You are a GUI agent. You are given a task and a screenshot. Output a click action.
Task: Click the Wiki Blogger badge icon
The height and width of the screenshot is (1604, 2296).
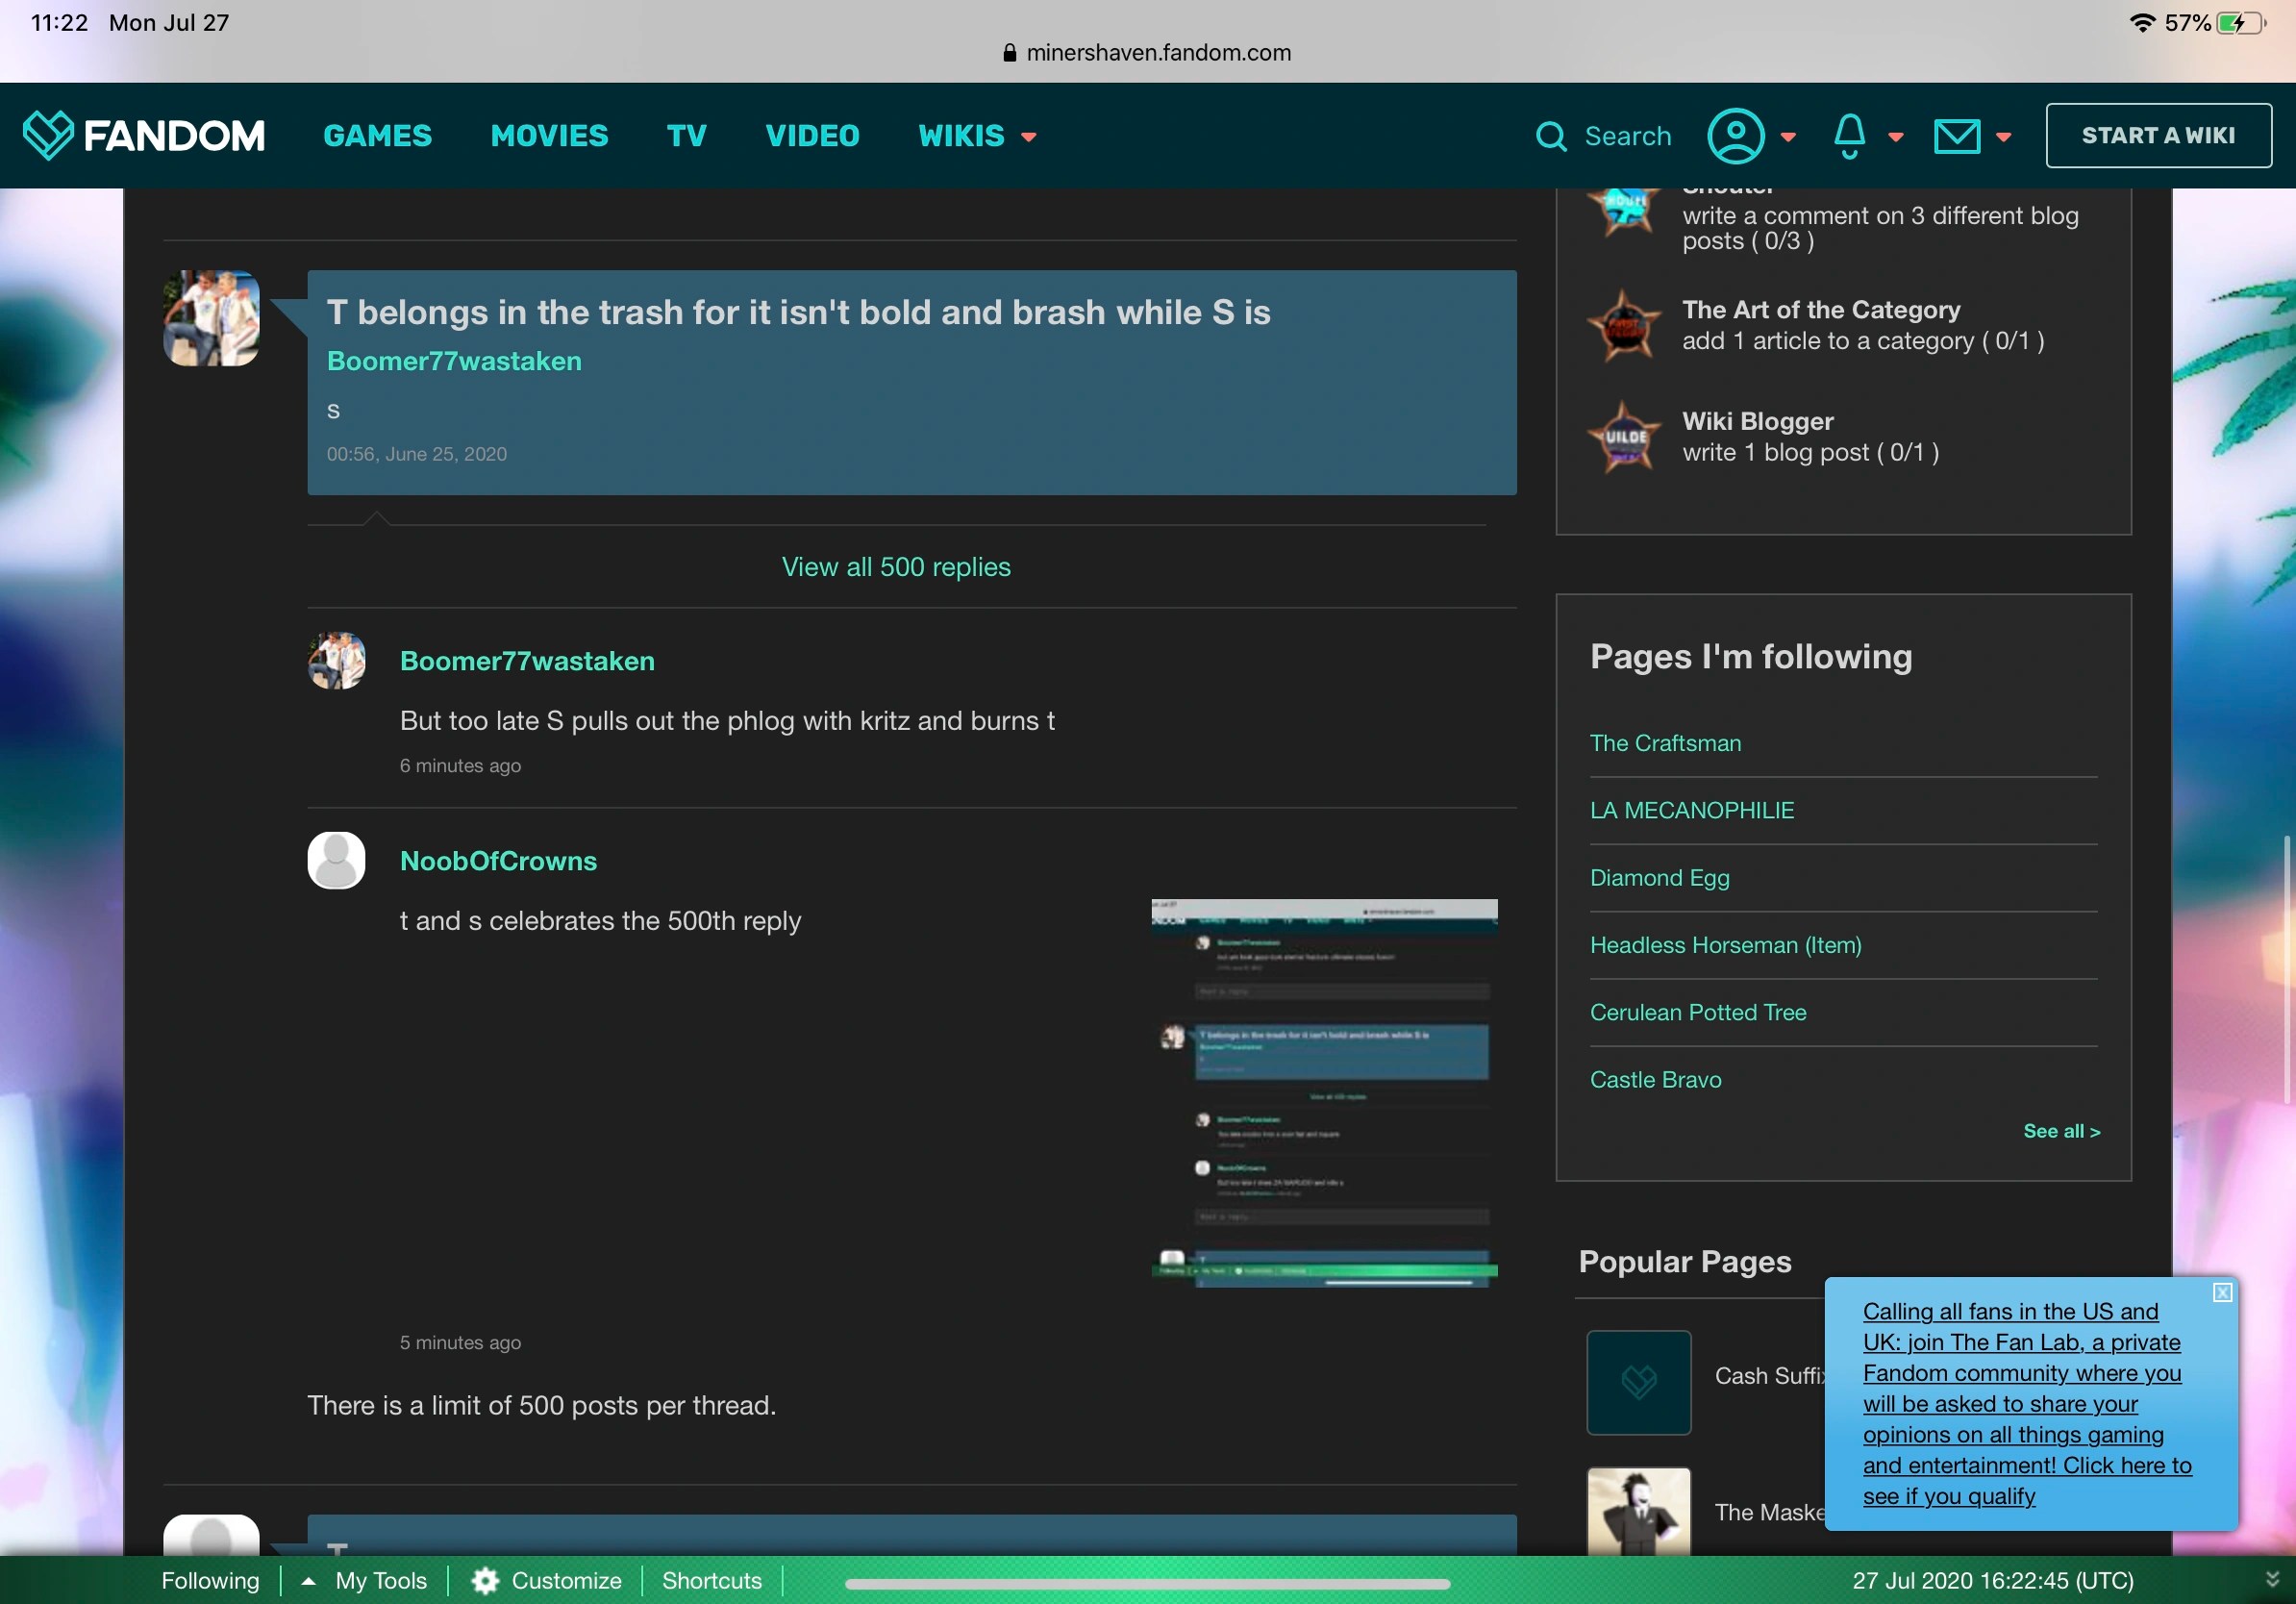coord(1625,437)
